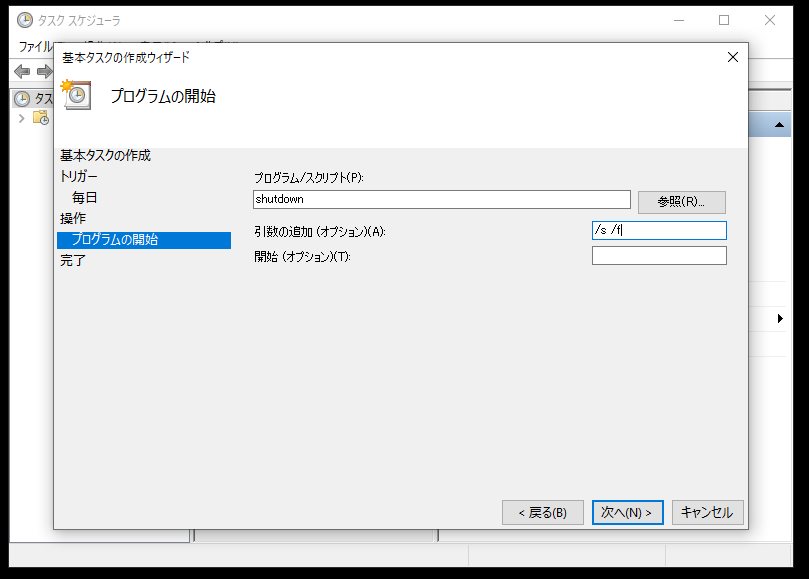Click the task library folder icon
809x579 pixels.
41,118
